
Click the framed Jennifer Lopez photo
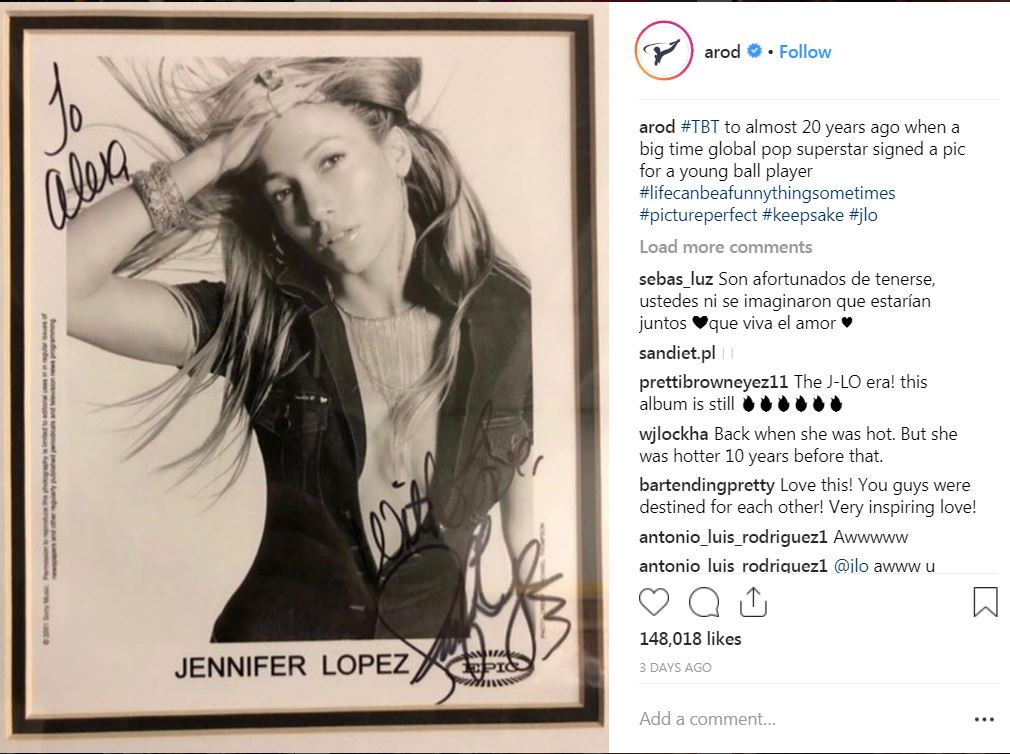pos(304,377)
